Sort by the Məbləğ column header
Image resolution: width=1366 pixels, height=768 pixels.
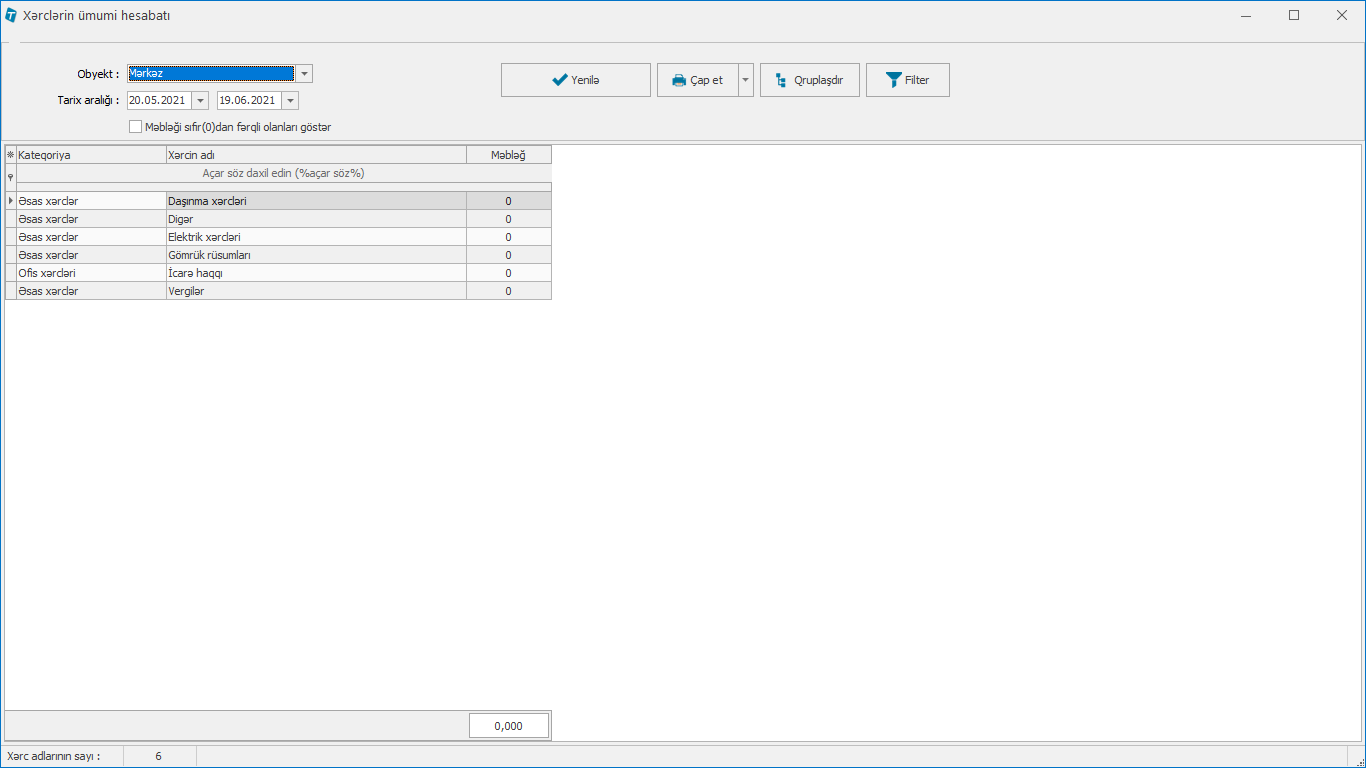(508, 155)
